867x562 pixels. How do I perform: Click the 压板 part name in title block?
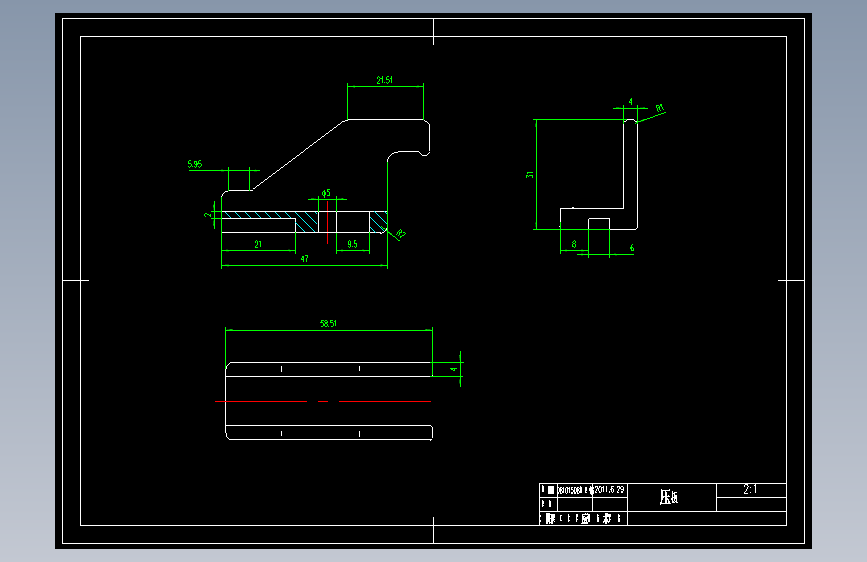pyautogui.click(x=668, y=497)
